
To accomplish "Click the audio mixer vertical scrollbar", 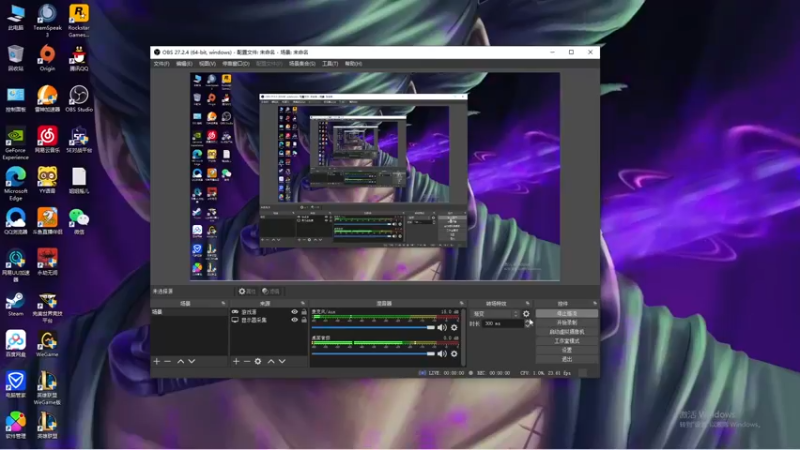I will [x=463, y=337].
